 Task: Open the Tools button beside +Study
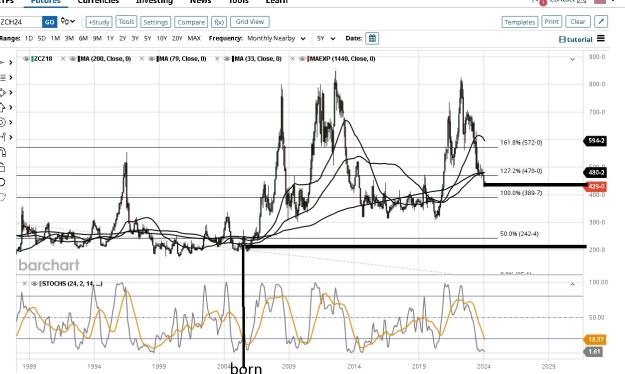126,22
